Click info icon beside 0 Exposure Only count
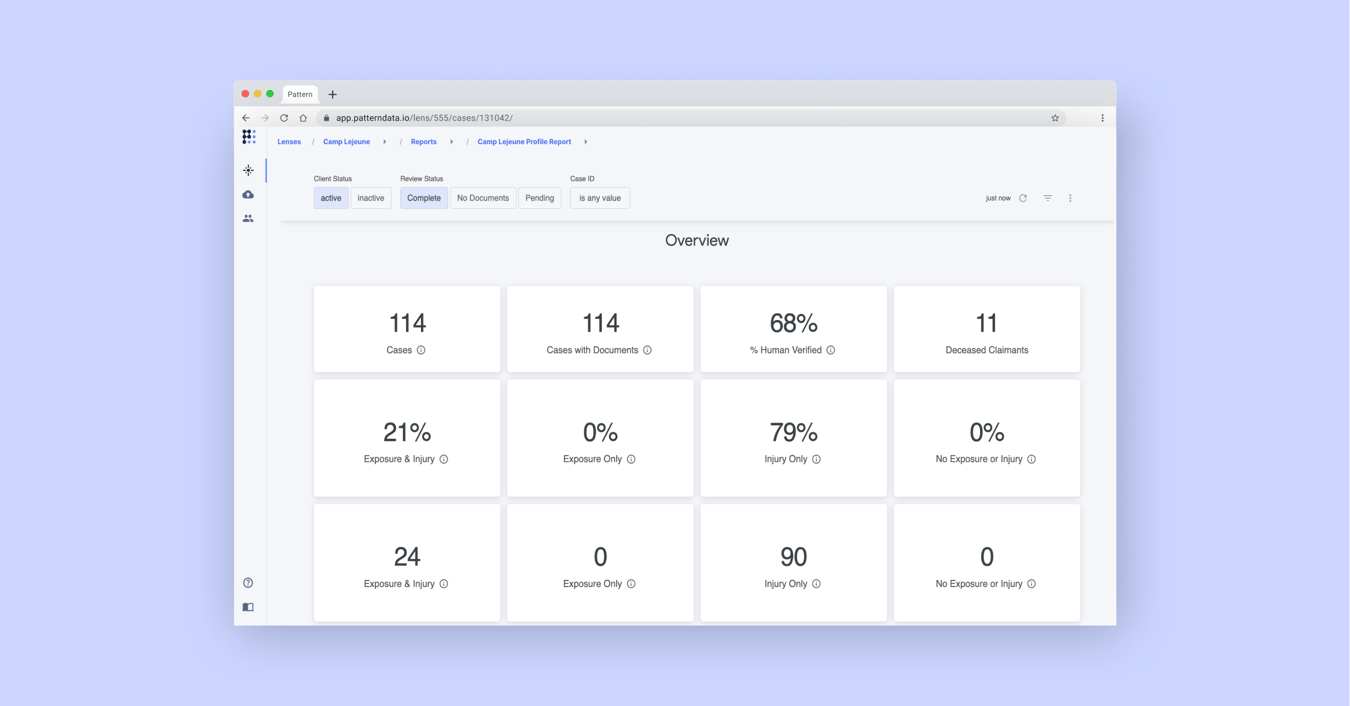Viewport: 1350px width, 706px height. click(x=631, y=584)
